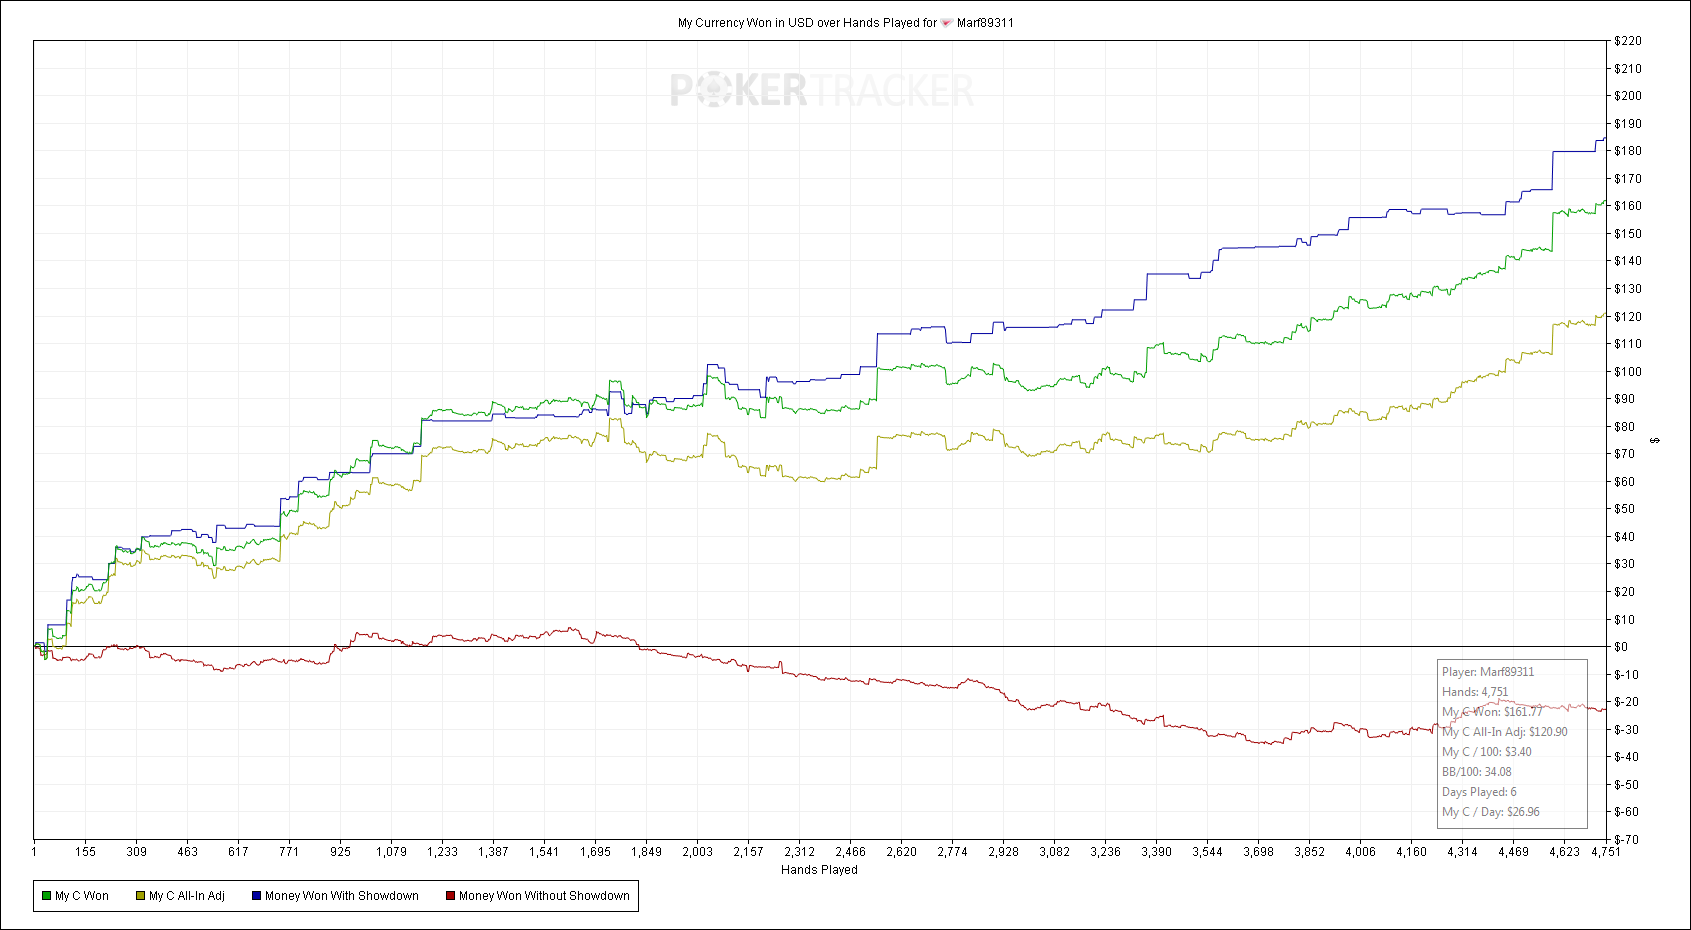Click the $0 label on the y-axis
1691x930 pixels.
(1621, 647)
